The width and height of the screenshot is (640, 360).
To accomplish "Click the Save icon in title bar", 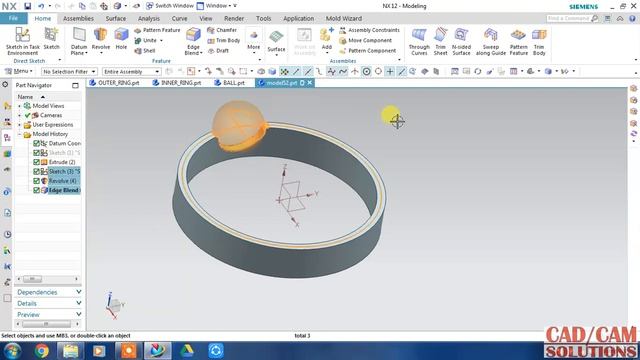I will tap(27, 6).
